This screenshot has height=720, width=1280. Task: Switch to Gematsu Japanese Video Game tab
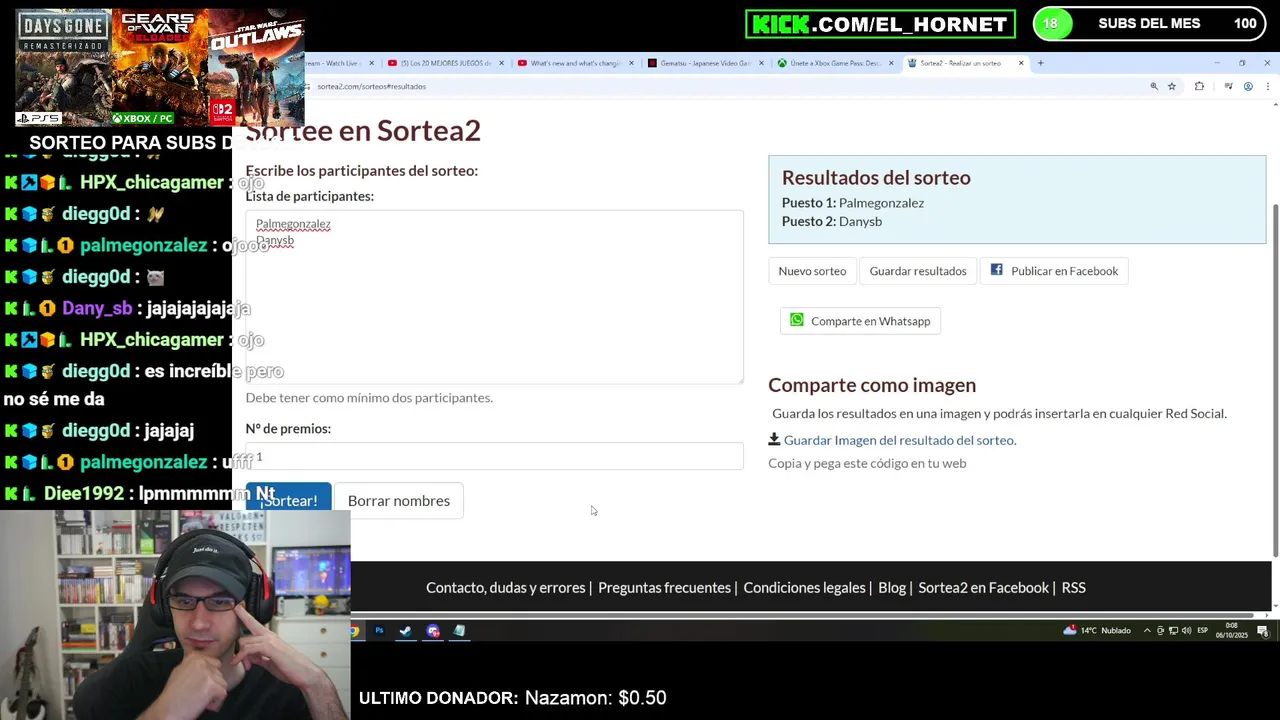coord(705,63)
